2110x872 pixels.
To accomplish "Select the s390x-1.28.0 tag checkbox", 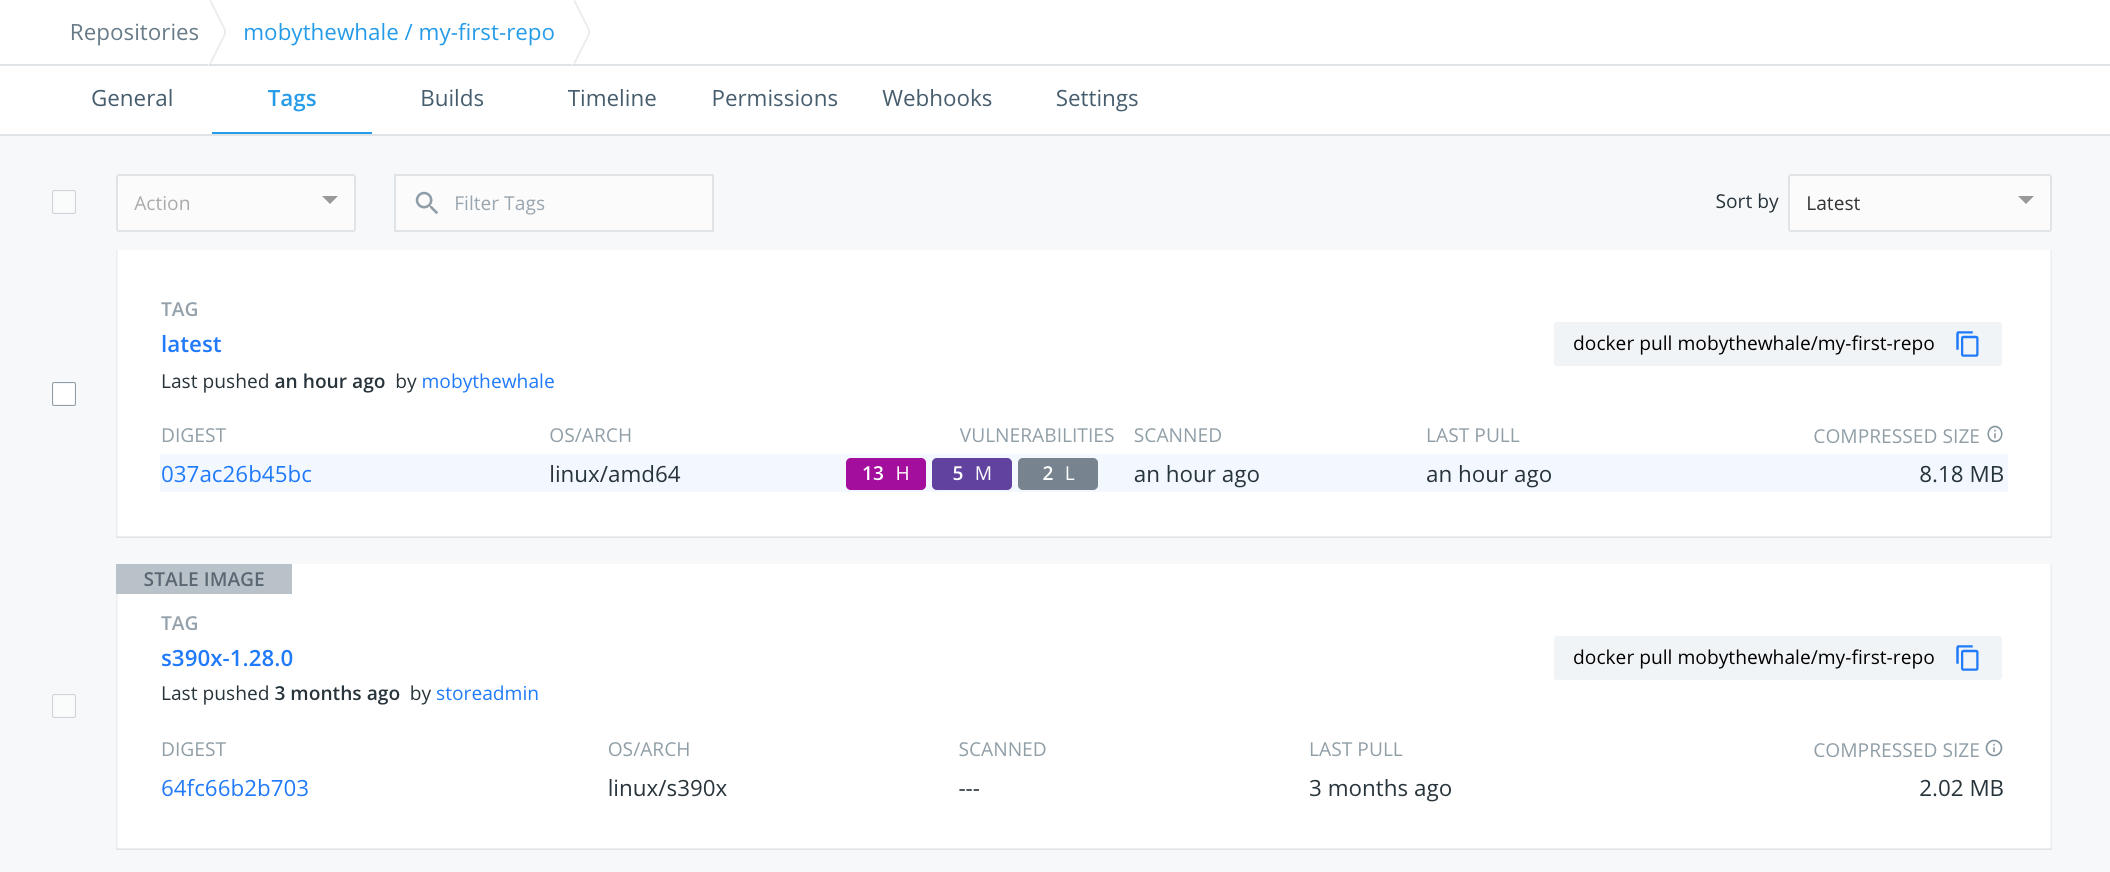I will pyautogui.click(x=64, y=706).
